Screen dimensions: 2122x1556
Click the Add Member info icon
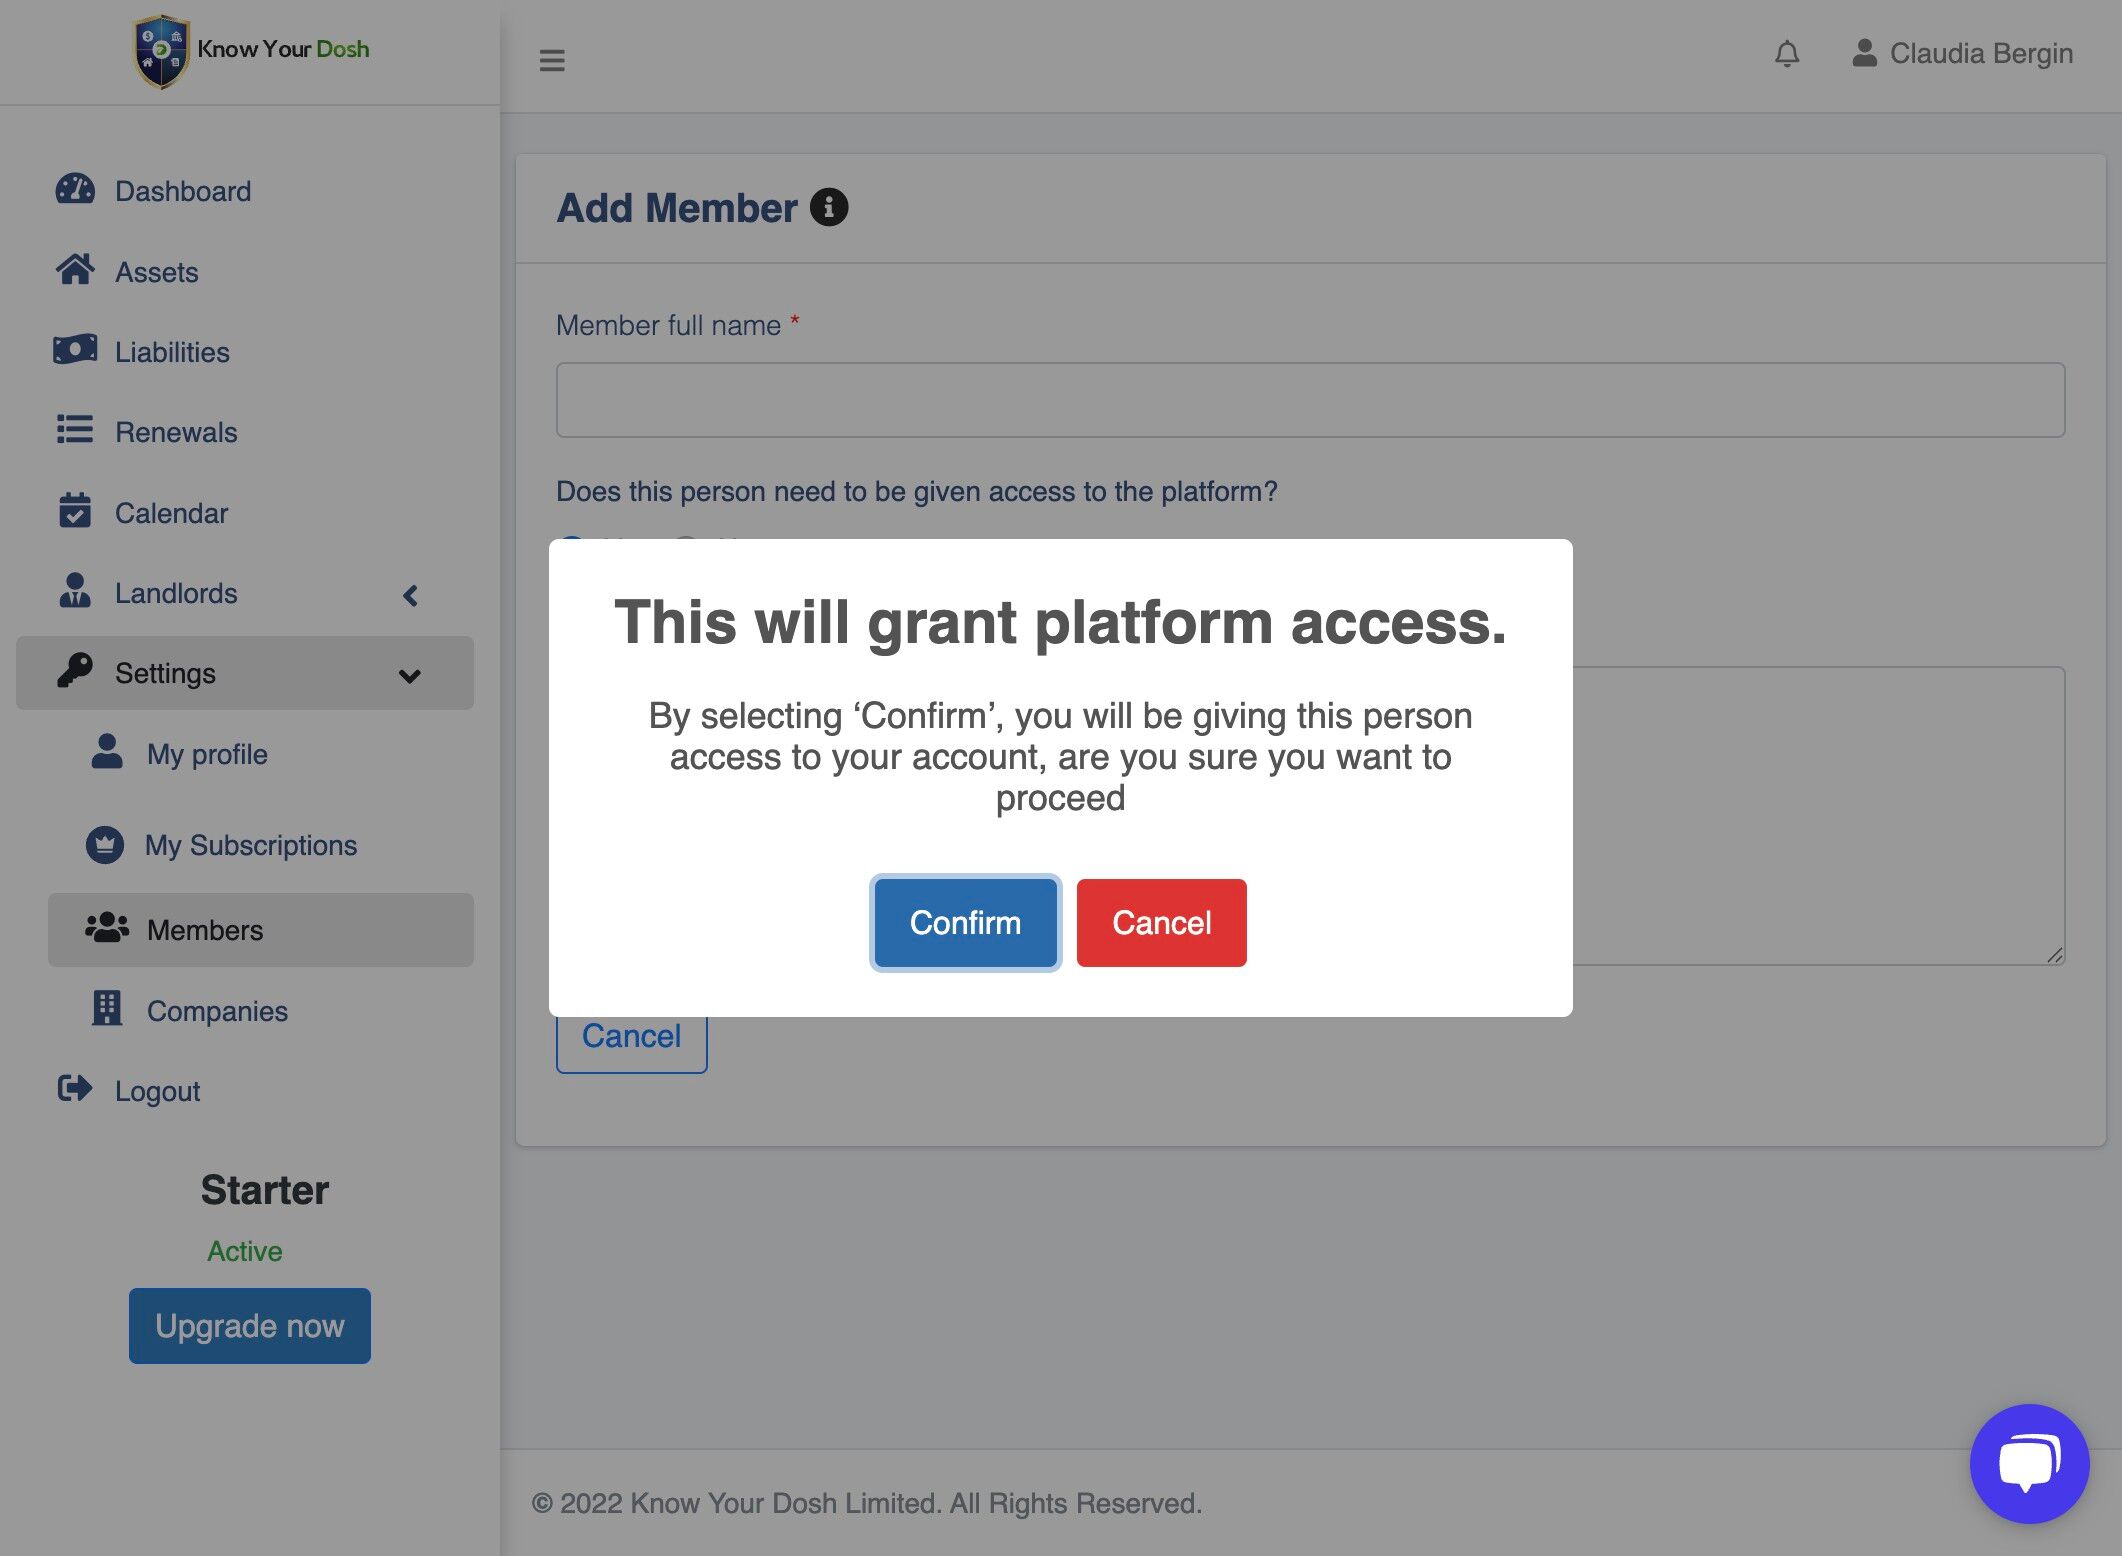pyautogui.click(x=828, y=208)
